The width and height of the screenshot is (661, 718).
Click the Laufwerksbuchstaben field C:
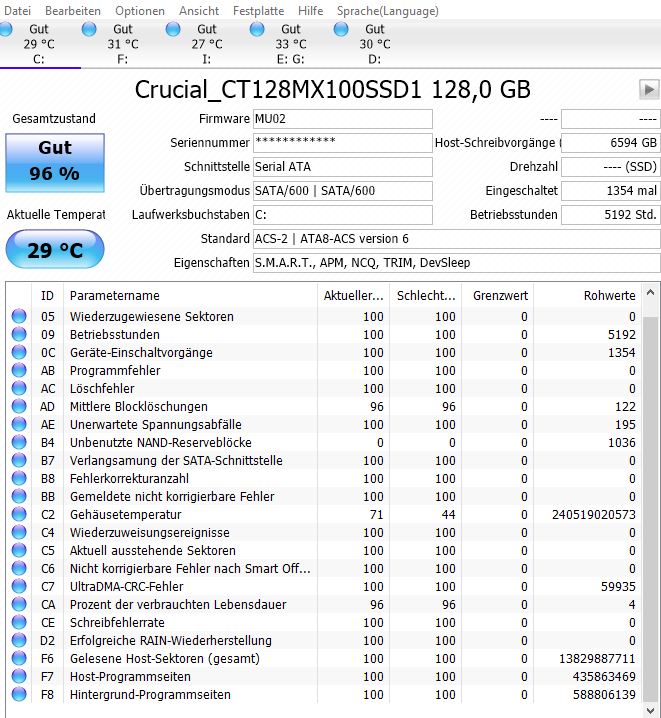click(x=342, y=215)
